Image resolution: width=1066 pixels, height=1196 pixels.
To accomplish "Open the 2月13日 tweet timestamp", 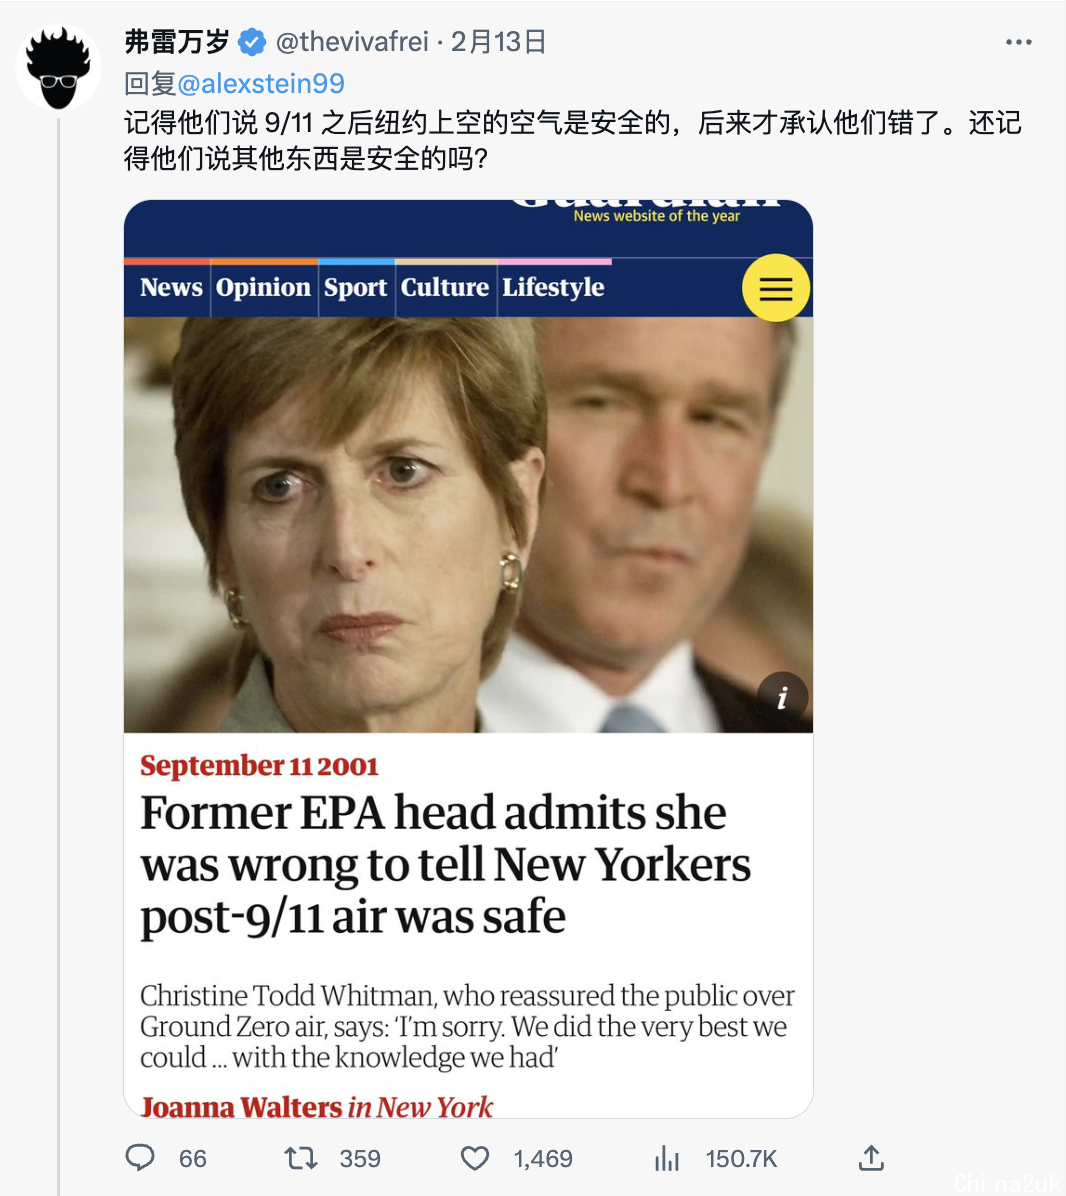I will tap(499, 42).
